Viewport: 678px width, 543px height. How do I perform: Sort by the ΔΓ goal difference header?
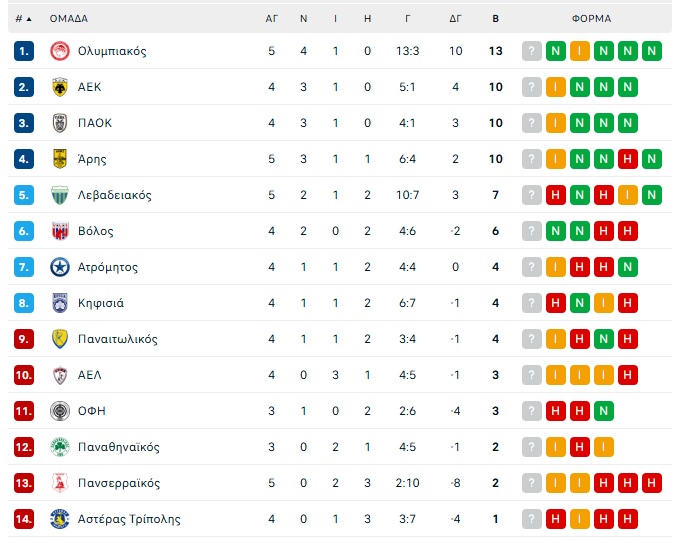pyautogui.click(x=455, y=19)
